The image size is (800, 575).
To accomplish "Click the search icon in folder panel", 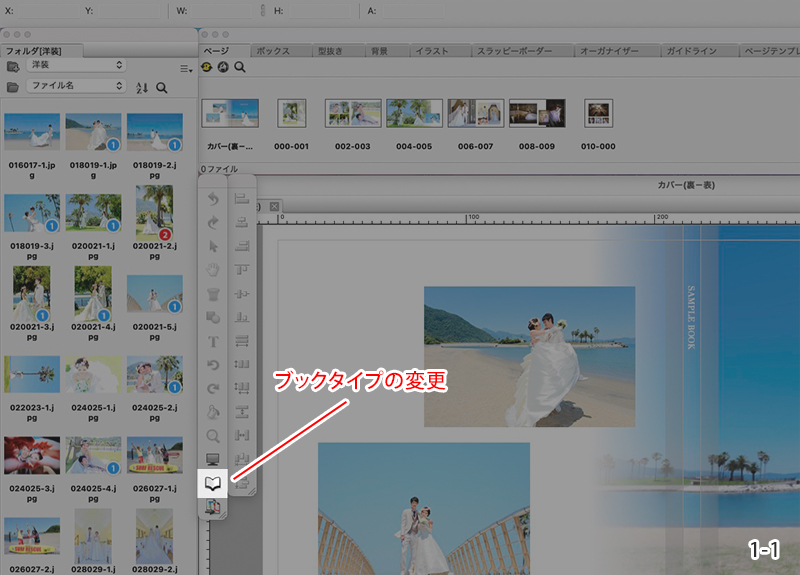I will point(162,88).
